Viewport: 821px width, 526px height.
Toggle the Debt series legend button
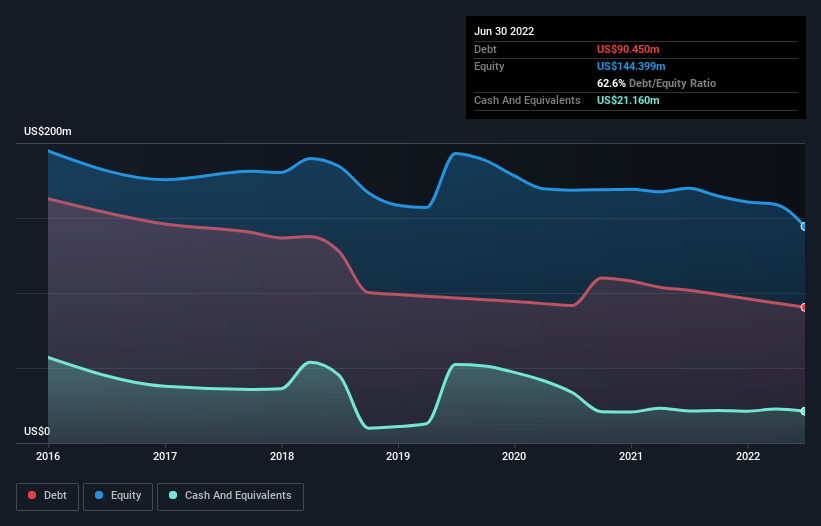pos(48,496)
